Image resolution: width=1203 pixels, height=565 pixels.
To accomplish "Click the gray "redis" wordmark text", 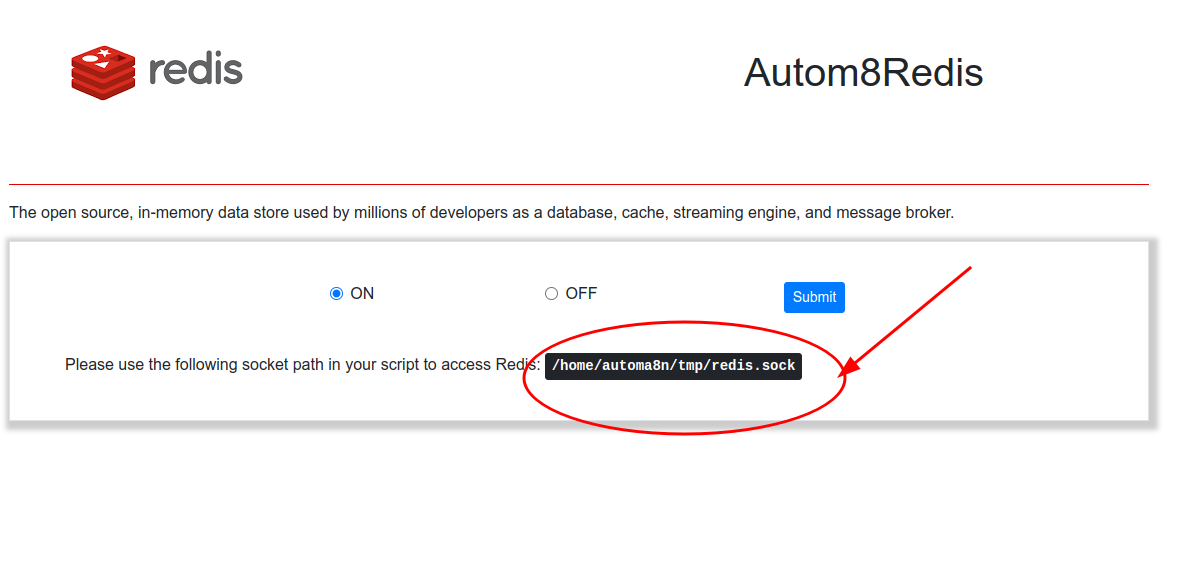I will click(195, 70).
